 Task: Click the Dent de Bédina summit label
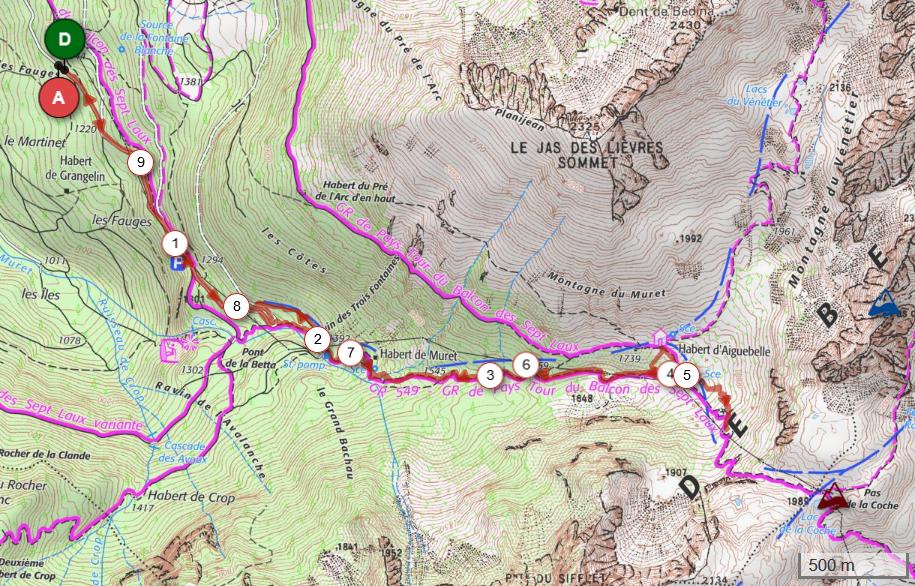point(666,11)
